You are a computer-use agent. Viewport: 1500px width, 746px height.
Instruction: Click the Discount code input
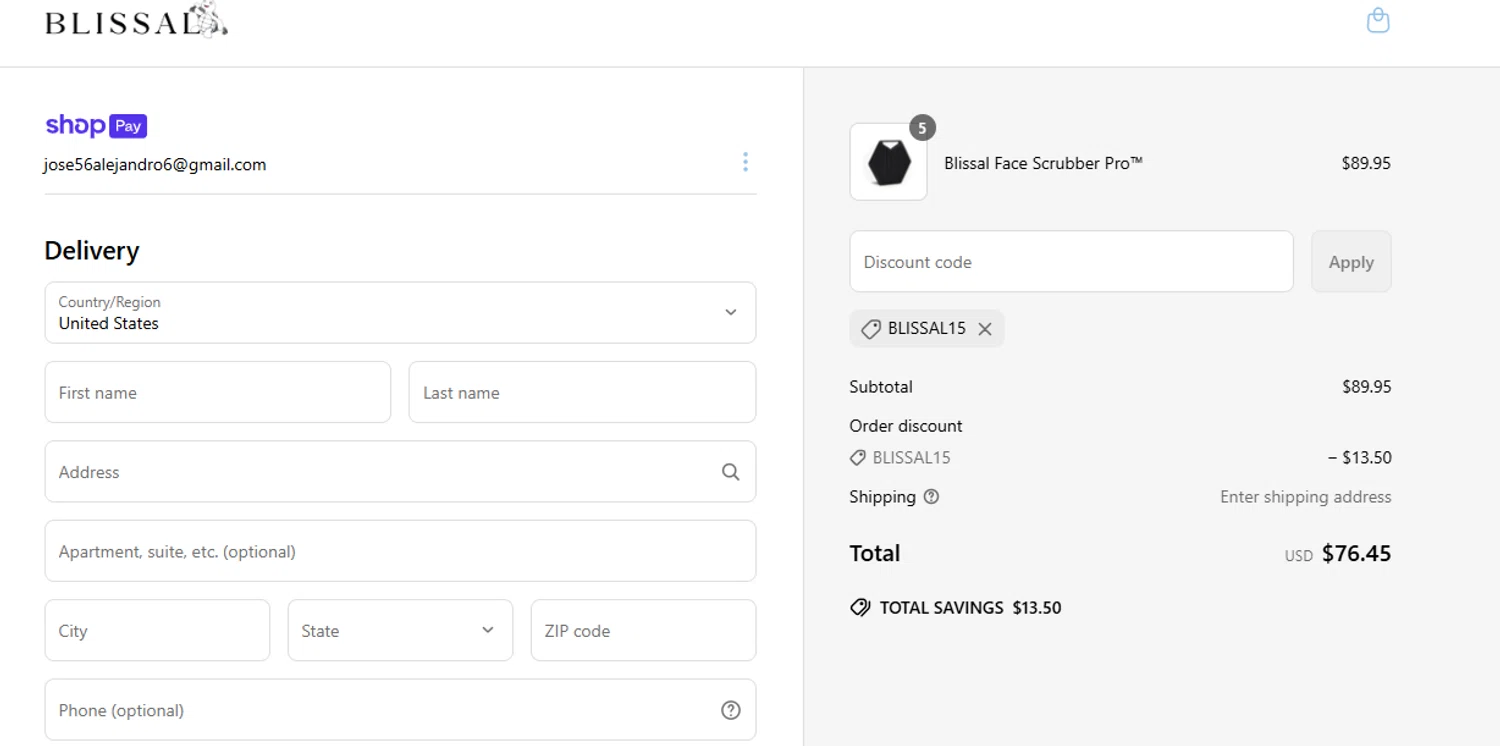pos(1071,262)
